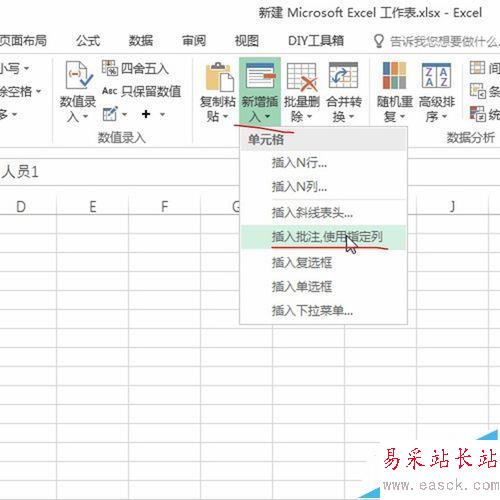The height and width of the screenshot is (500, 500).
Task: Open the 审阅 ribbon tab
Action: pyautogui.click(x=194, y=41)
